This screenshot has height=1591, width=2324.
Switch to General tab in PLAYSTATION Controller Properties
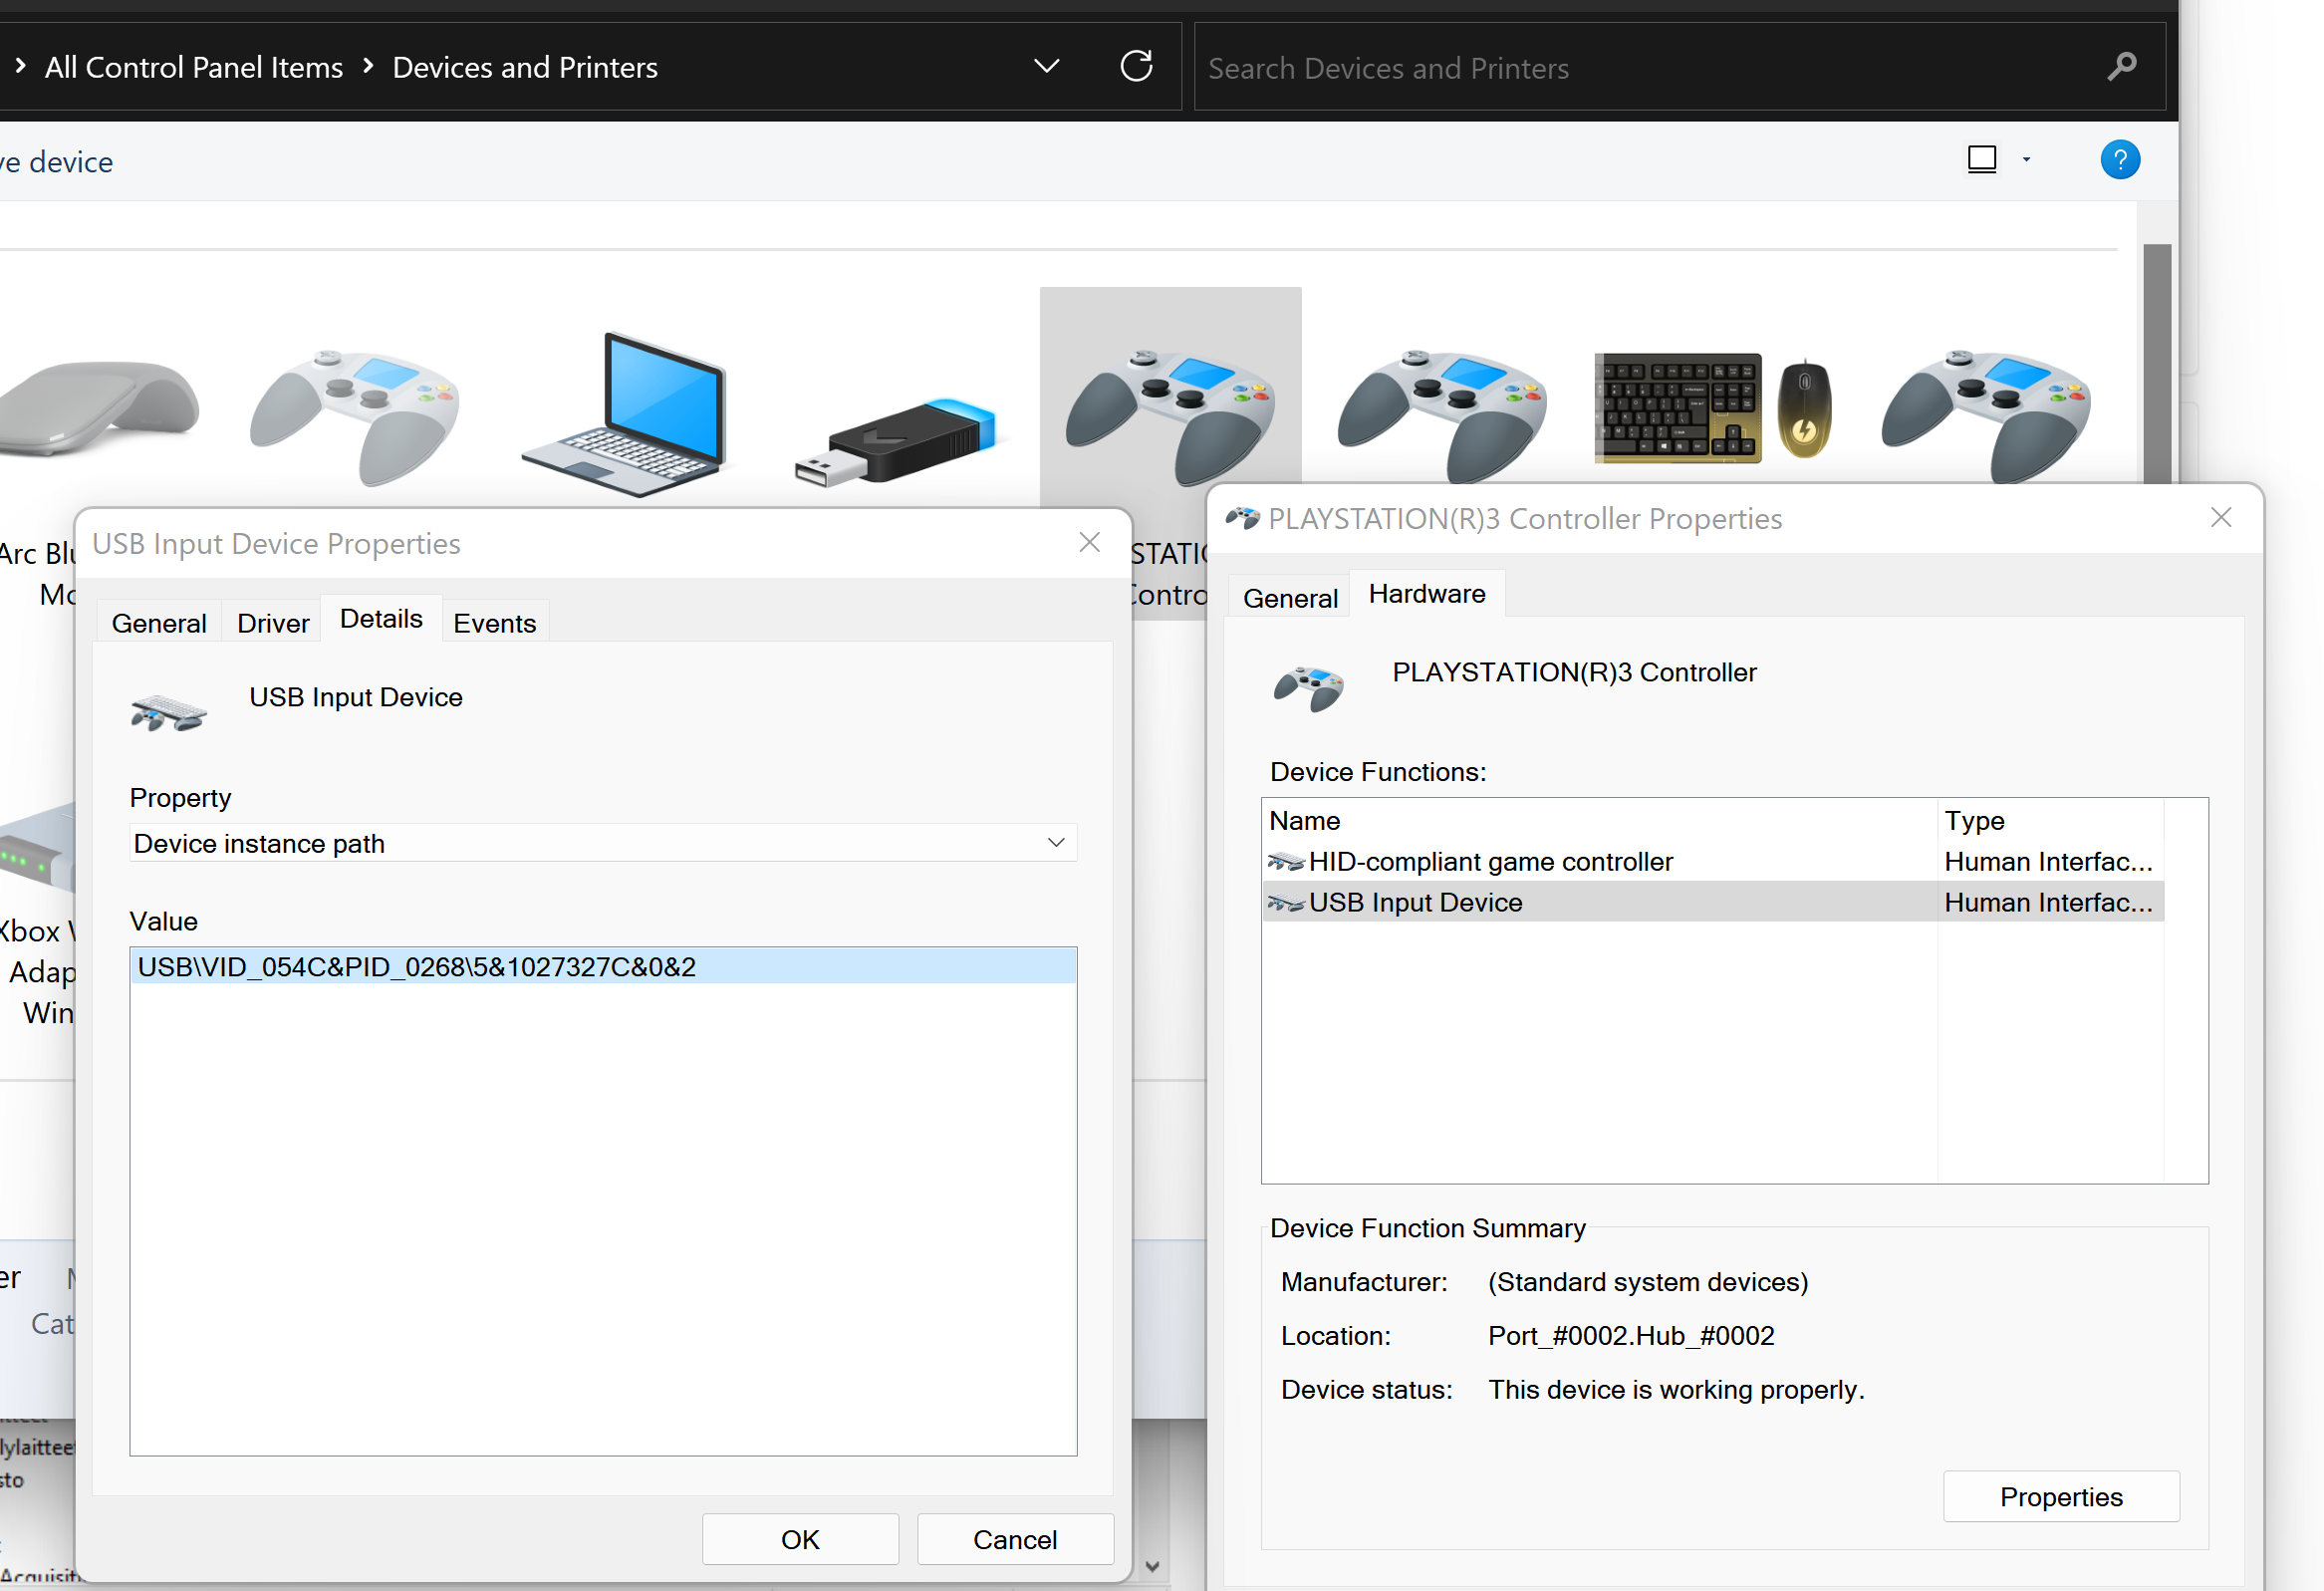click(x=1290, y=598)
